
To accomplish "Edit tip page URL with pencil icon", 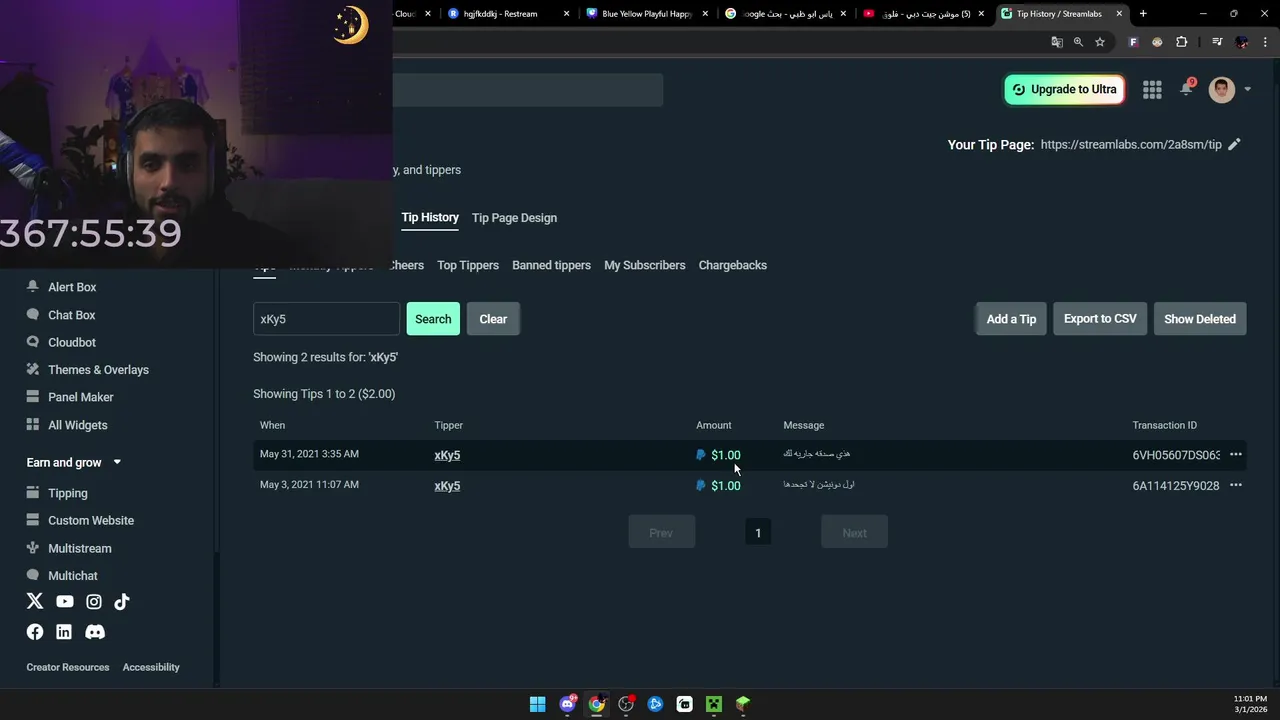I will 1234,145.
